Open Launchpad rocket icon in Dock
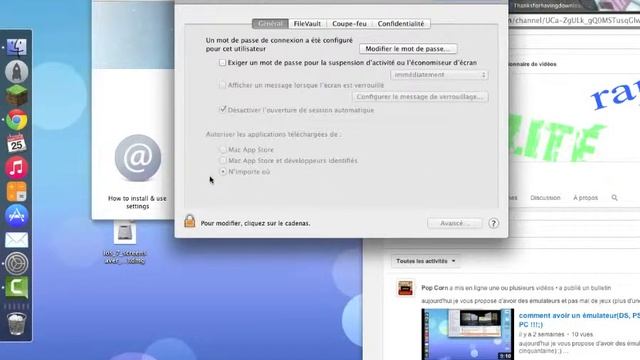 point(16,71)
